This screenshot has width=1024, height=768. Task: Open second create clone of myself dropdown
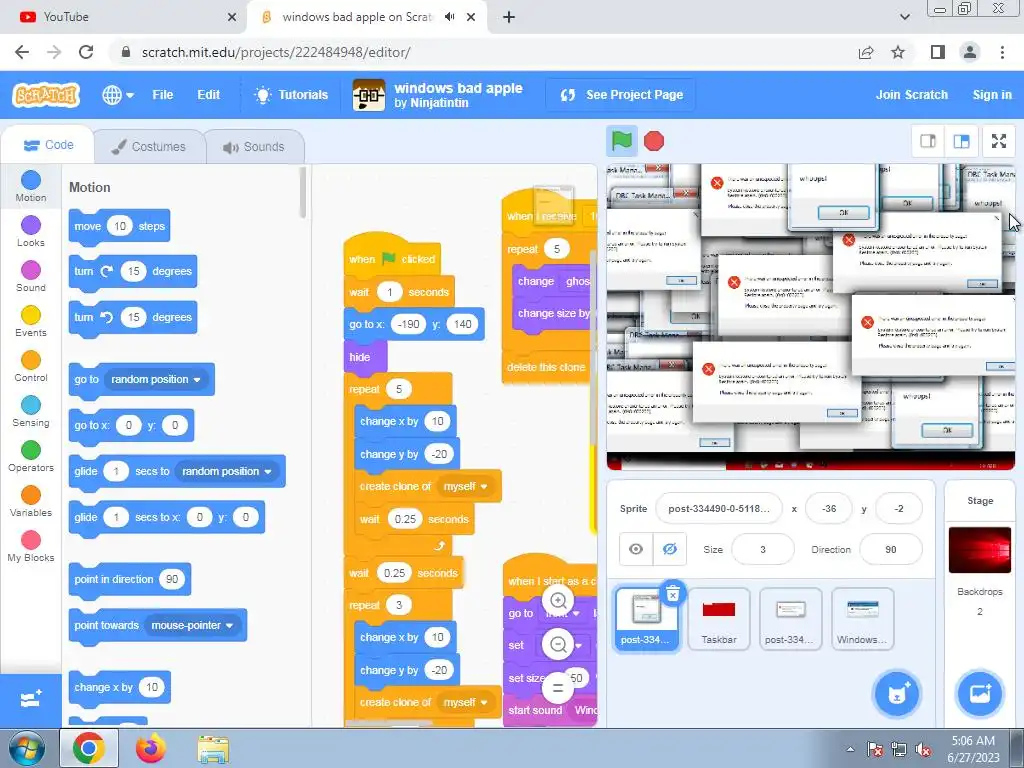[x=466, y=703]
